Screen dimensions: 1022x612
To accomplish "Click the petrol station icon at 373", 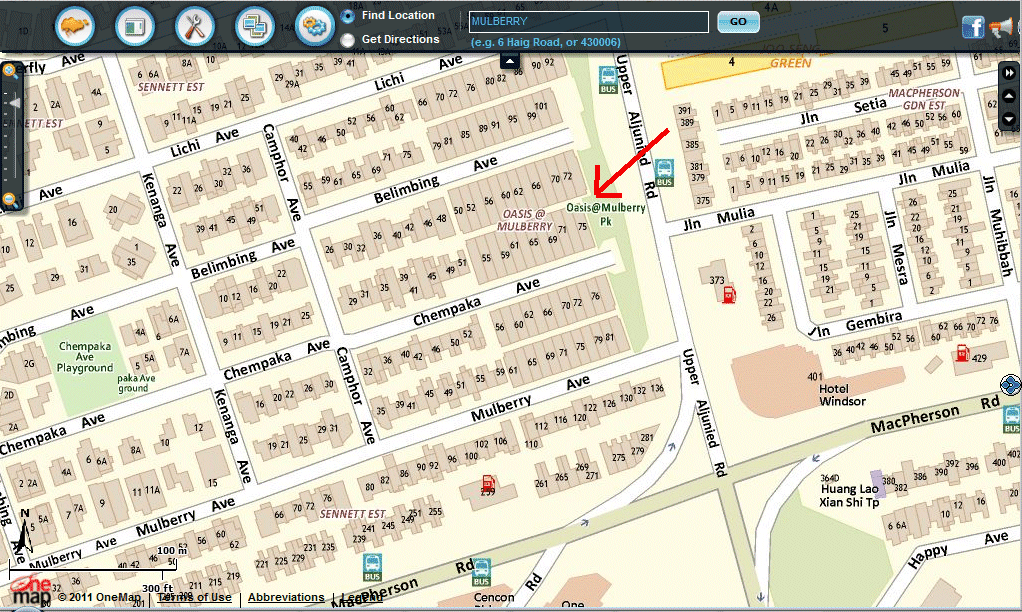I will pos(729,294).
